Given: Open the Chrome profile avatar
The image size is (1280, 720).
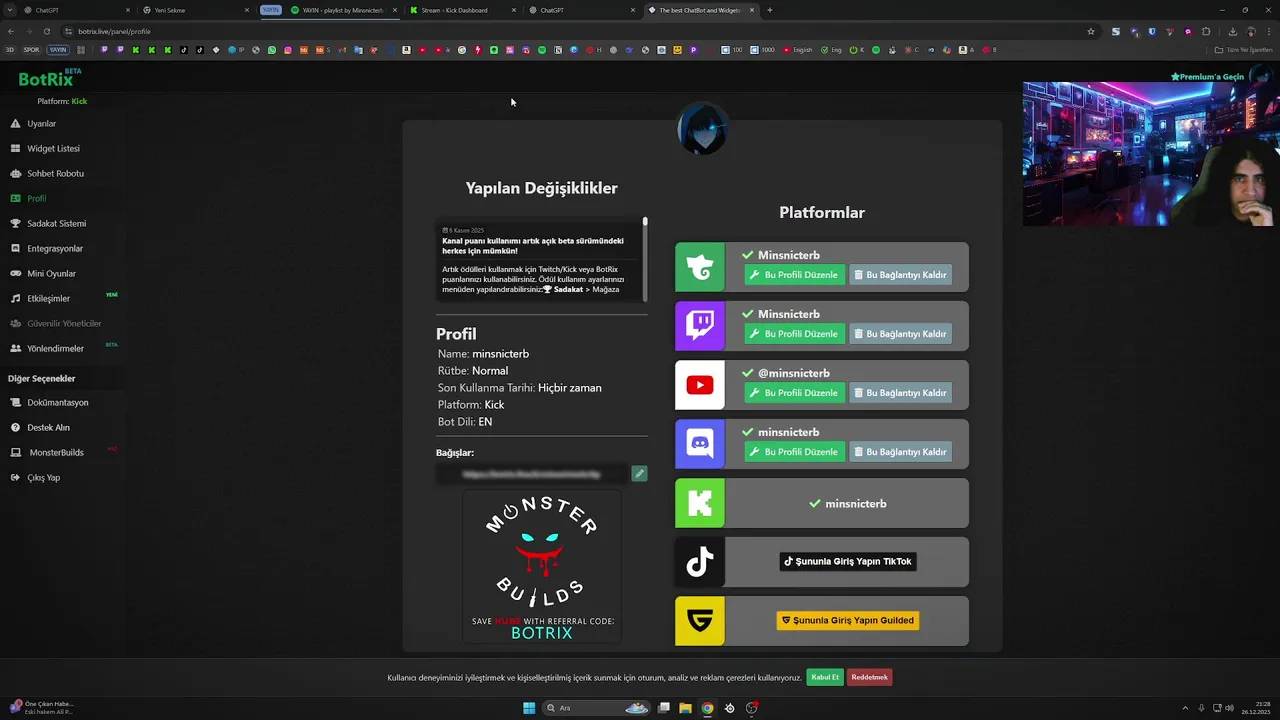Looking at the screenshot, I should (1251, 31).
